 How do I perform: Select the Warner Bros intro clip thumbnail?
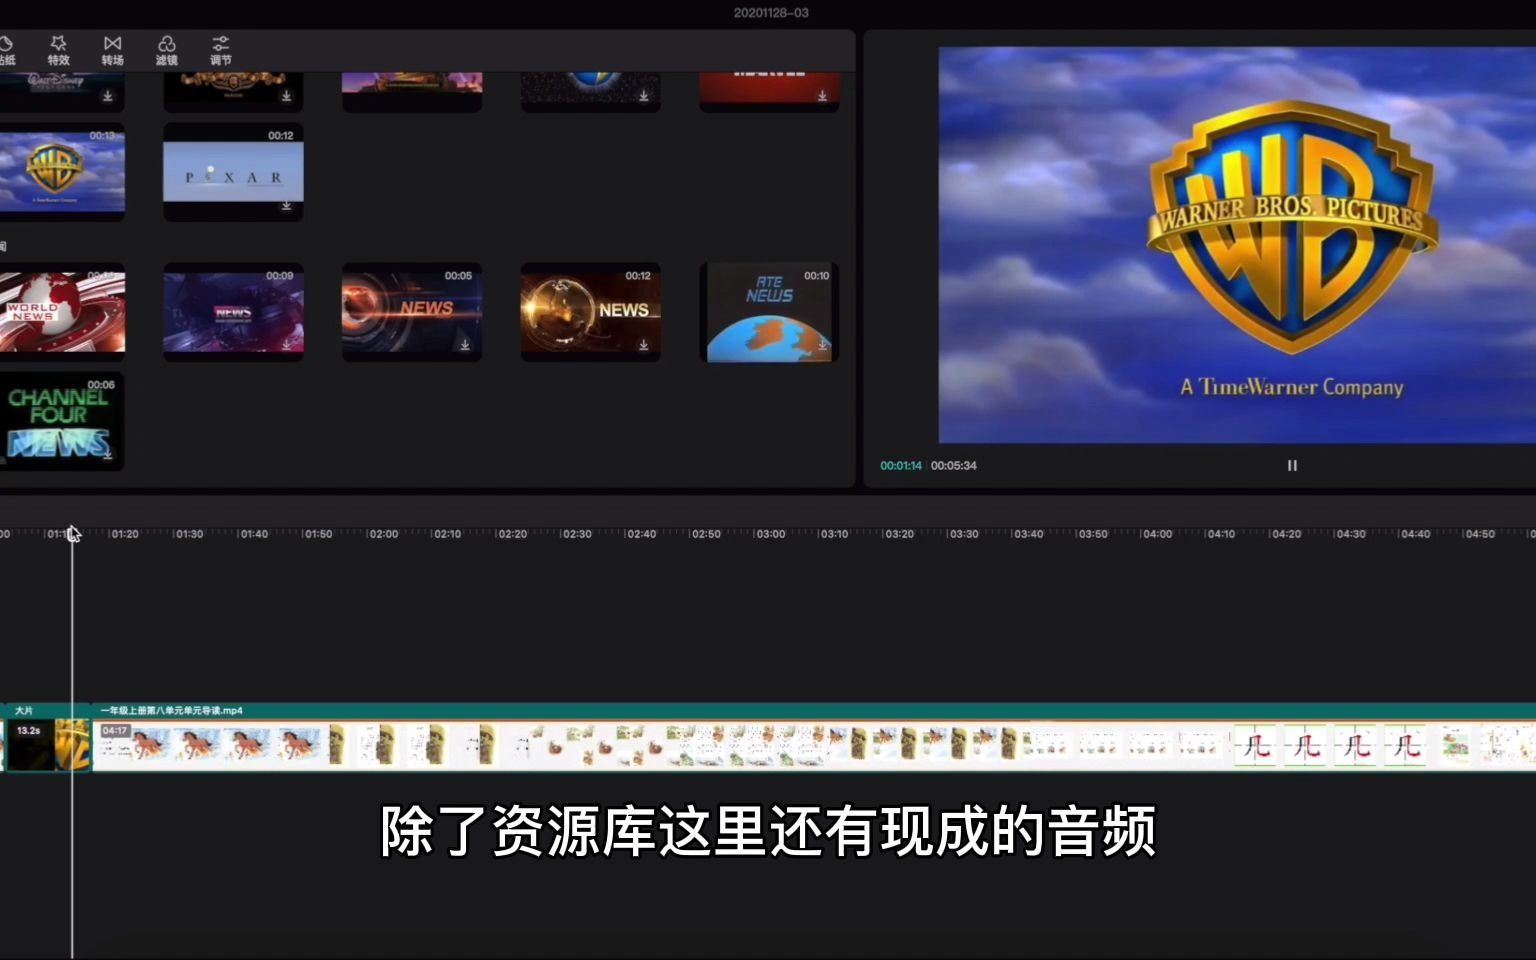pos(62,171)
